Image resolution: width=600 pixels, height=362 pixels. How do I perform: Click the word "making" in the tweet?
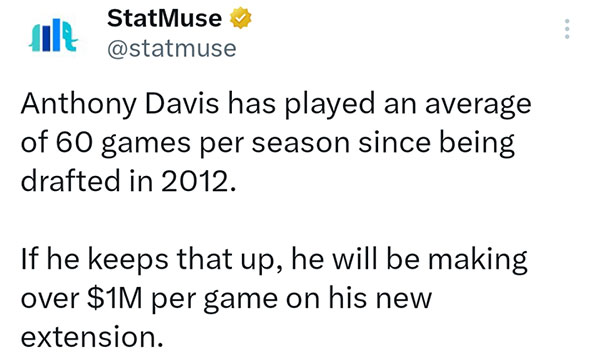point(478,259)
